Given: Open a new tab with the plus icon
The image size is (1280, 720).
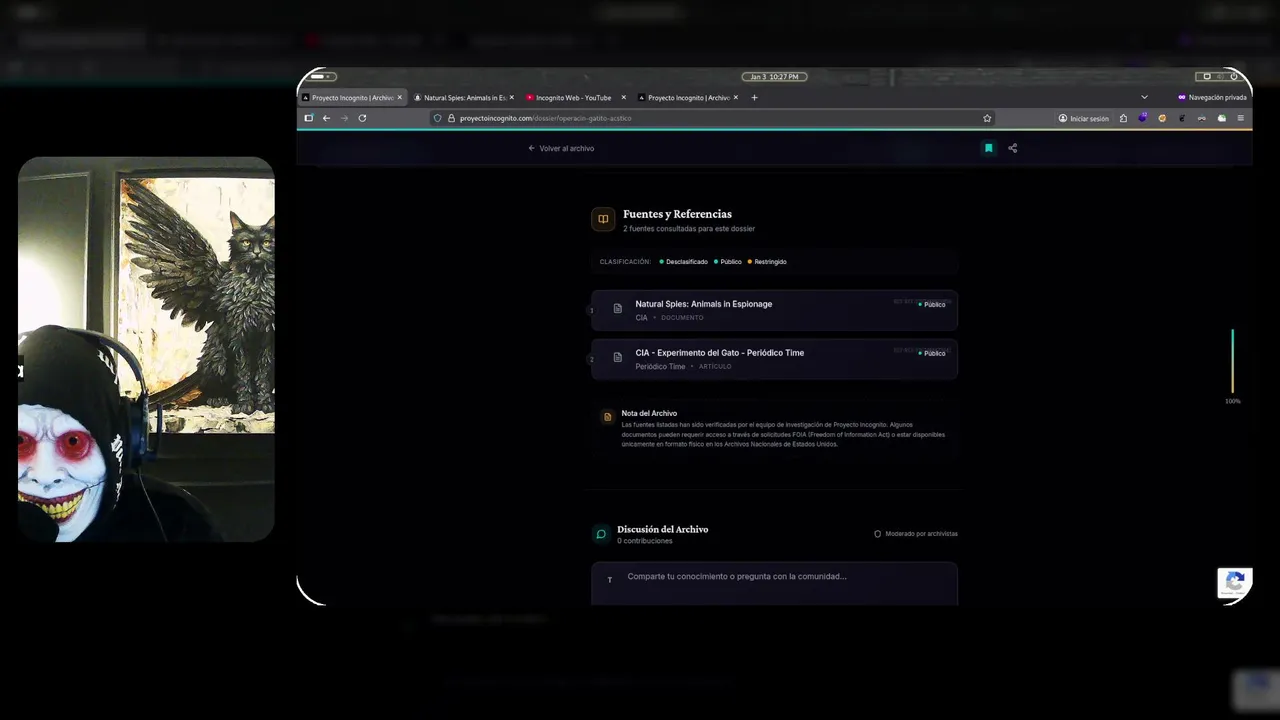Looking at the screenshot, I should (x=754, y=98).
